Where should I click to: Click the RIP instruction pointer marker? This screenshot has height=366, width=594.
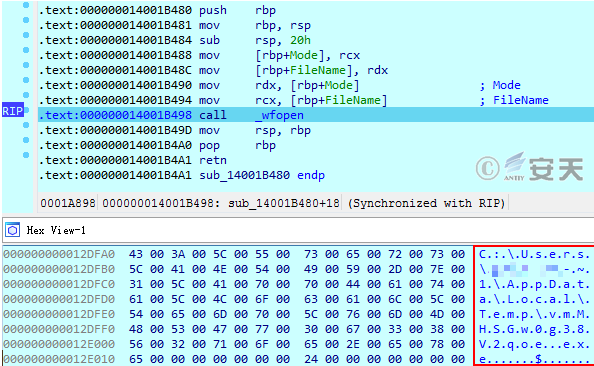coord(13,111)
